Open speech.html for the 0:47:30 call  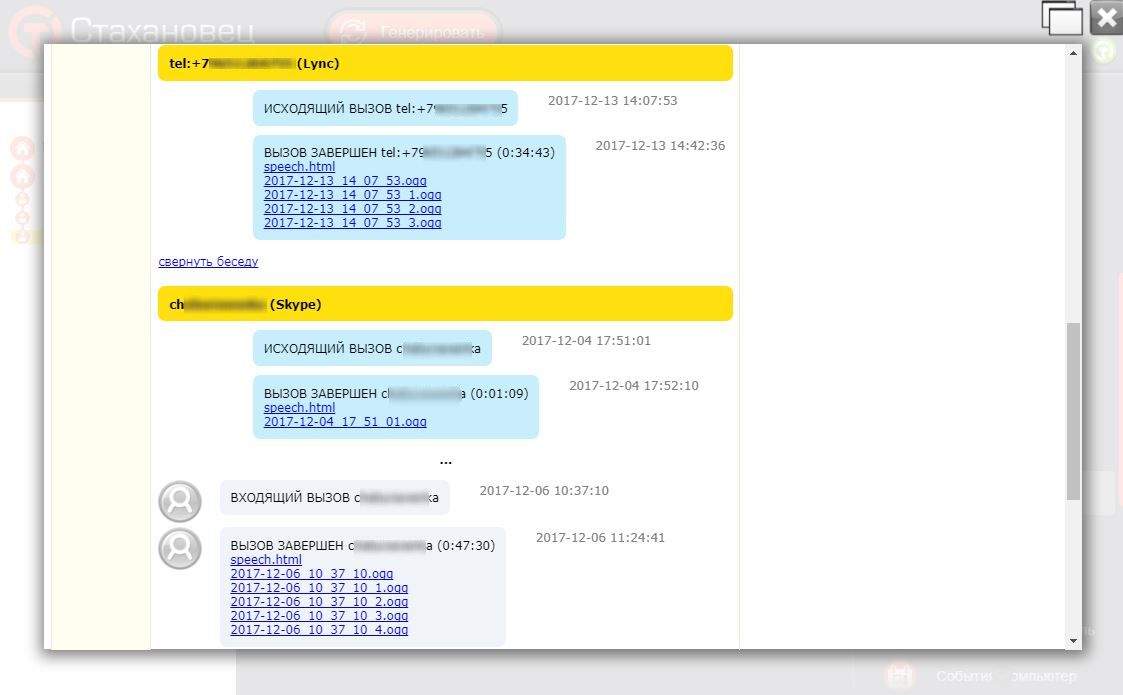coord(266,559)
